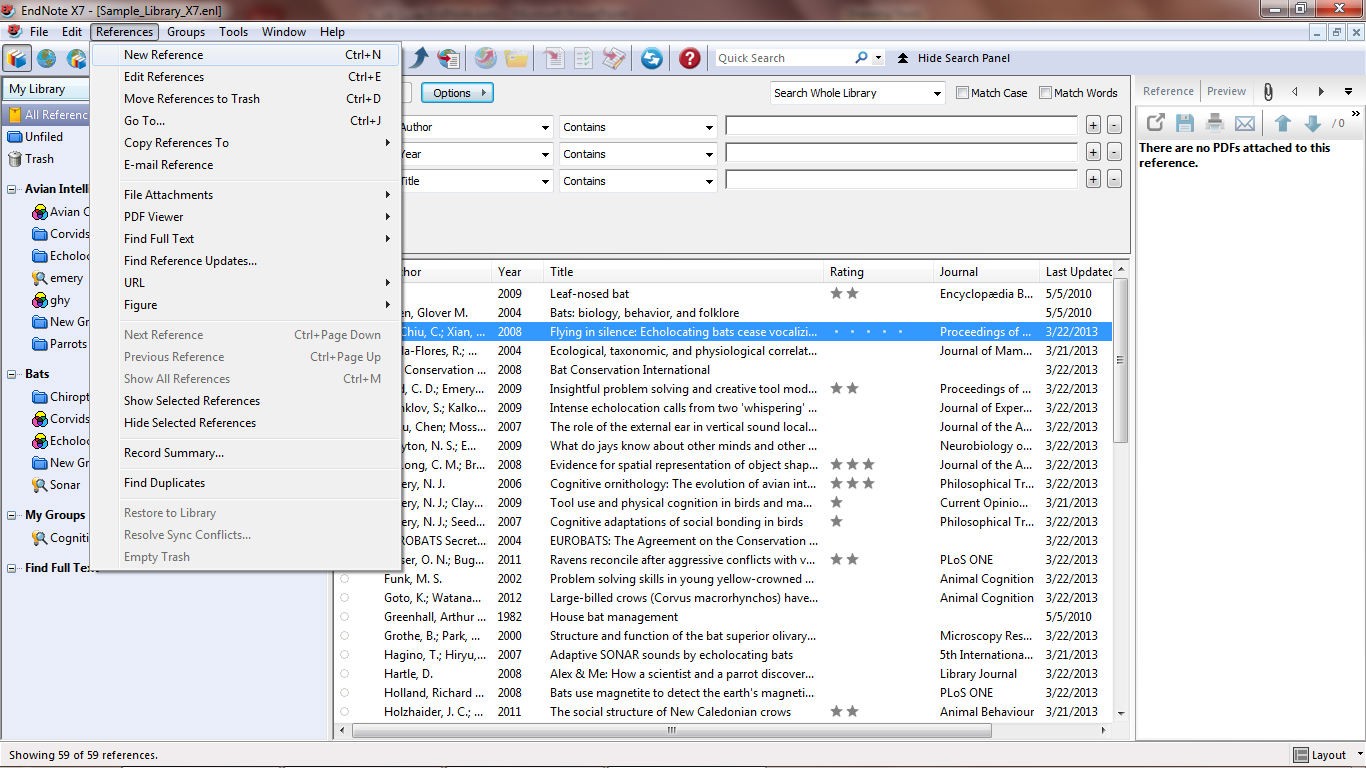Click the Previous Page up-arrow in PDF pane

click(1283, 123)
